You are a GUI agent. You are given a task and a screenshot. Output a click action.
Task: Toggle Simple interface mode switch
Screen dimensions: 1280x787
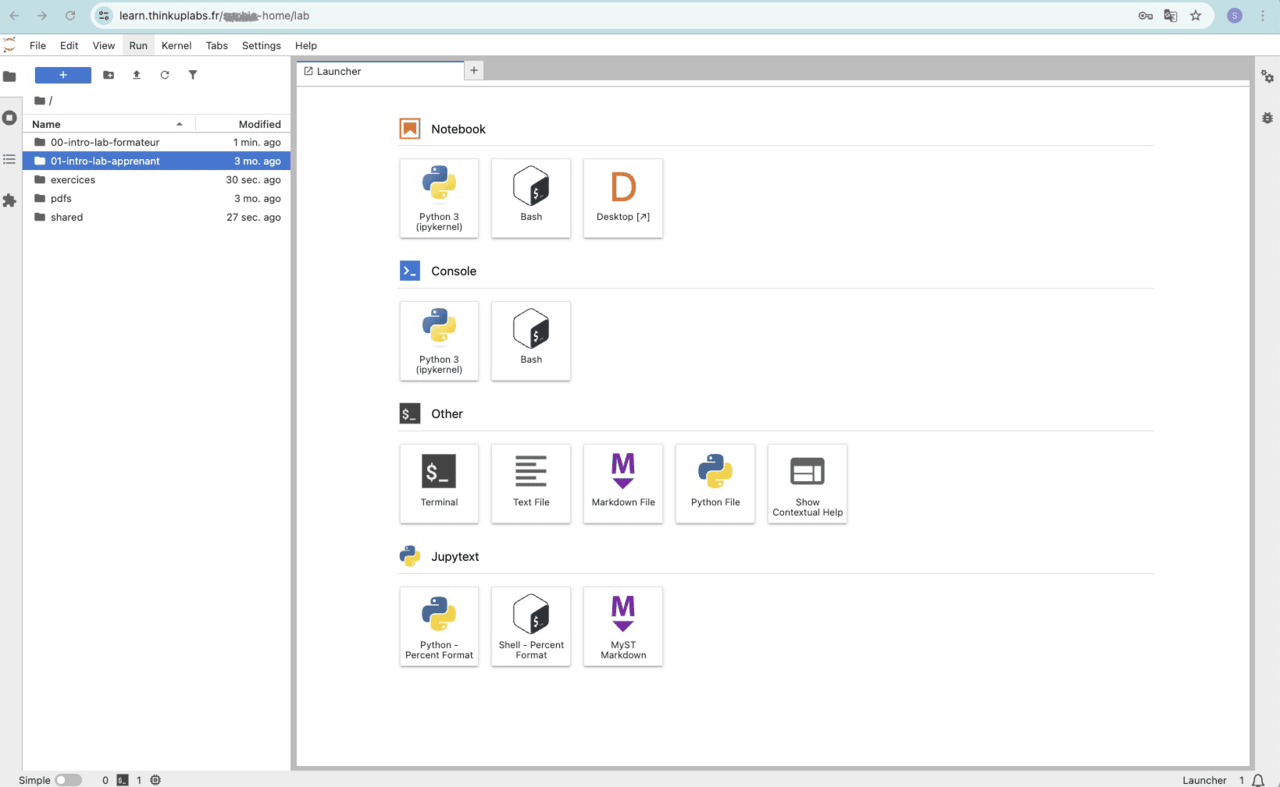coord(68,780)
